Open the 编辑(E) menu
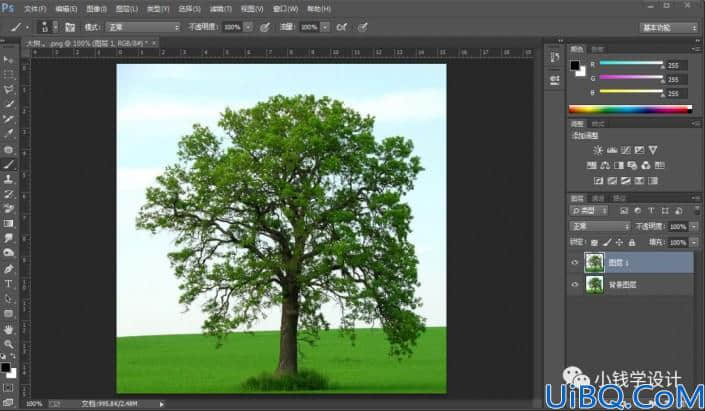 tap(66, 9)
